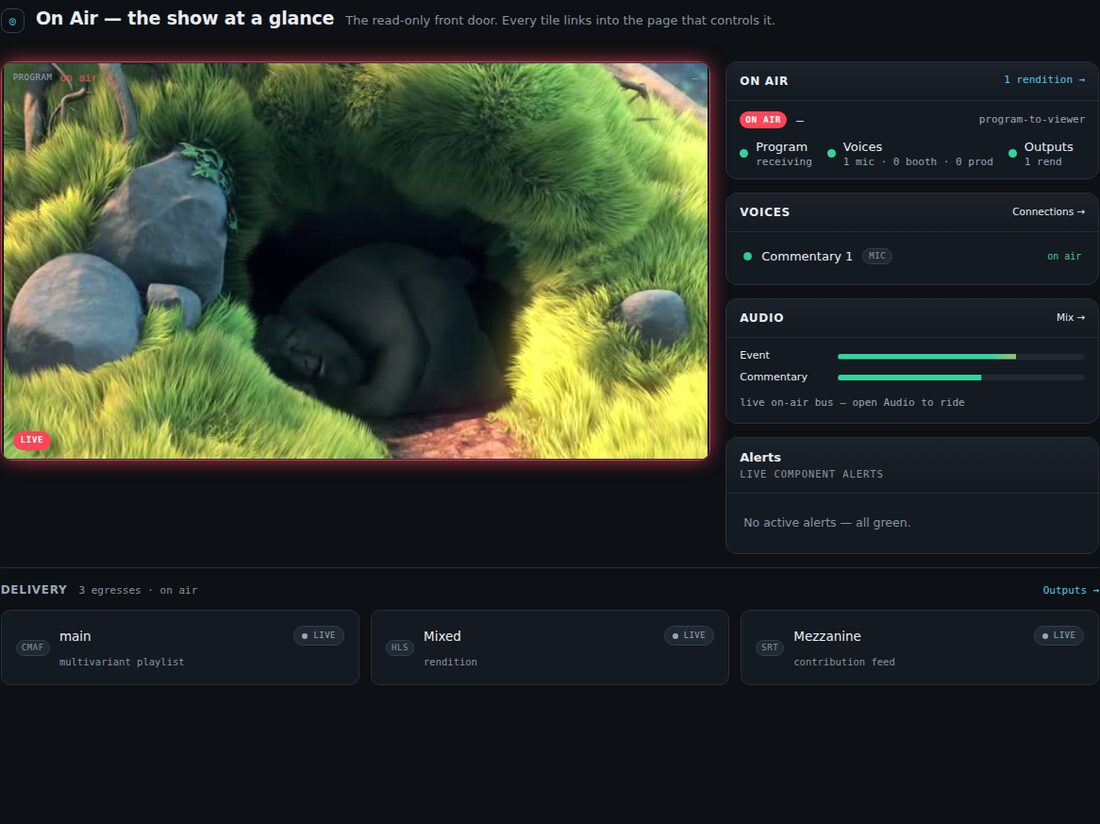Click the 'program-to-viewer' text

[1032, 120]
